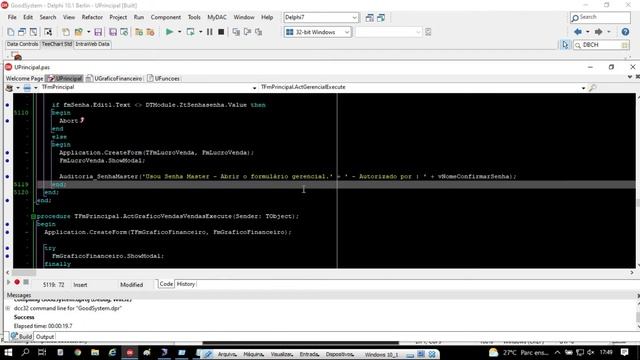
Task: Open the TFmPrincipal class combo dropdown
Action: click(x=254, y=88)
